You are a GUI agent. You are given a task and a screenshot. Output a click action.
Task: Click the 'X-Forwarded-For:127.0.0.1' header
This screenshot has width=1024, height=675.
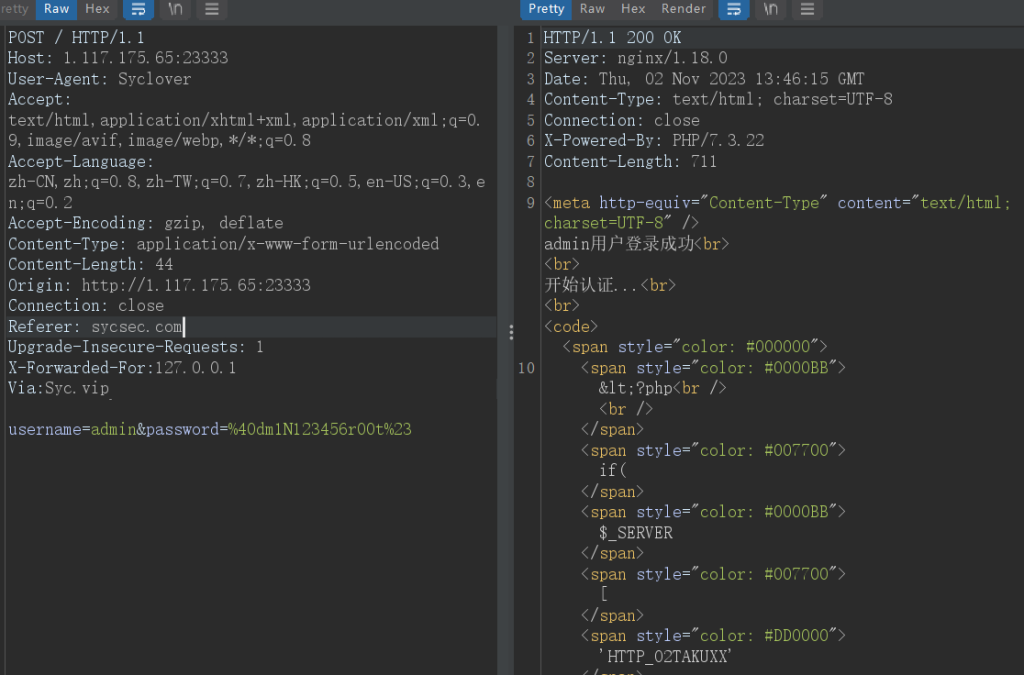122,368
